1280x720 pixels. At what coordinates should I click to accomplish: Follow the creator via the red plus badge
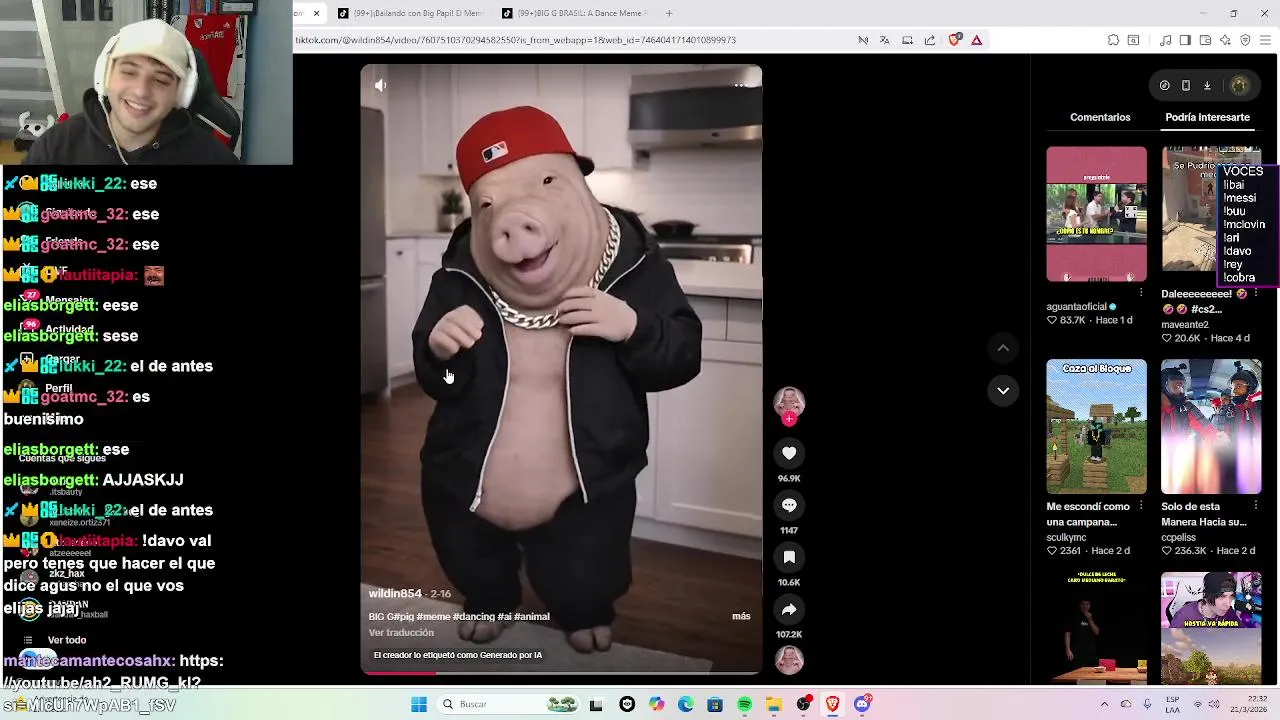coord(789,419)
